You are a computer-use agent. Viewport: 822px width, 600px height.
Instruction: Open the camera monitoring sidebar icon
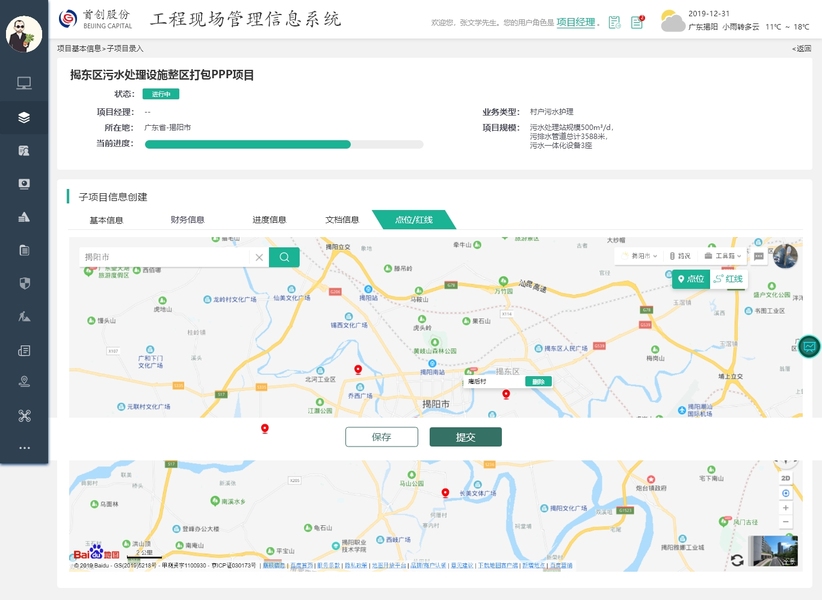coord(24,184)
